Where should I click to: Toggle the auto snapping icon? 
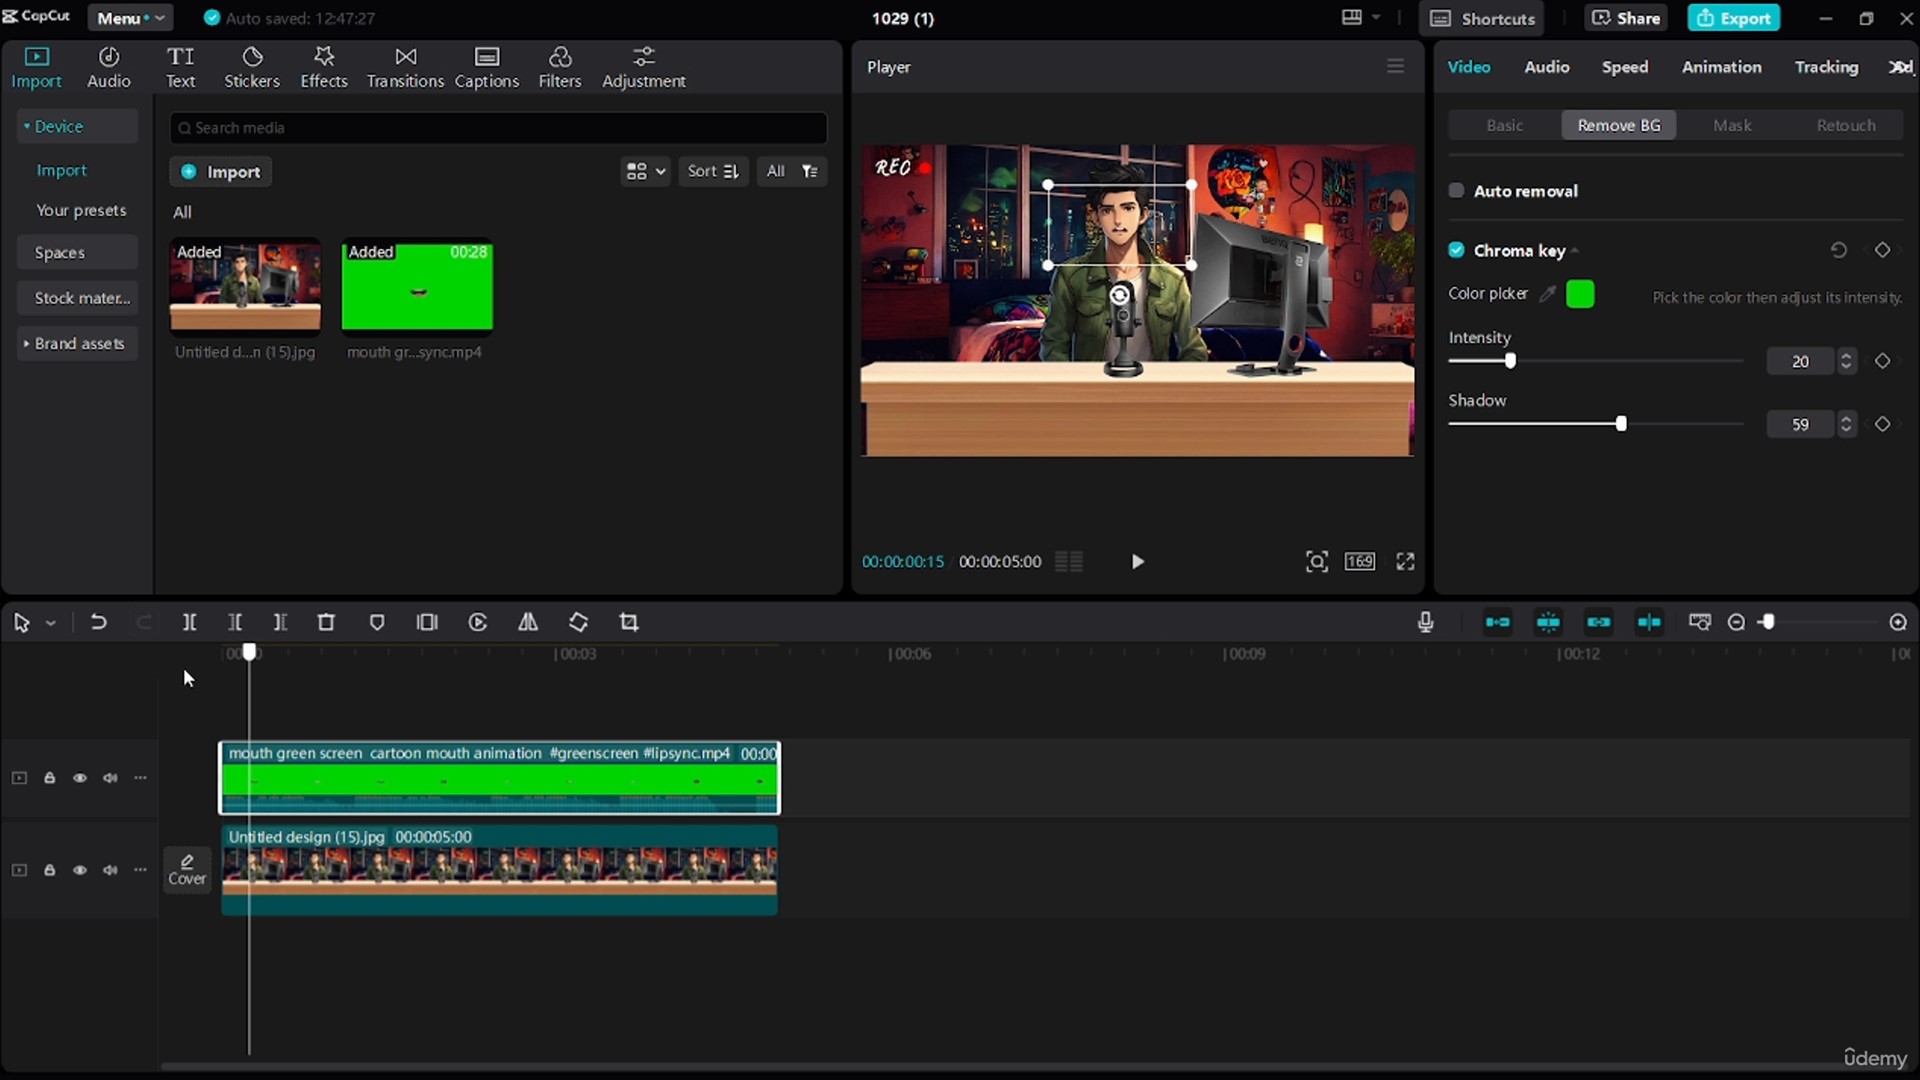tap(1548, 622)
